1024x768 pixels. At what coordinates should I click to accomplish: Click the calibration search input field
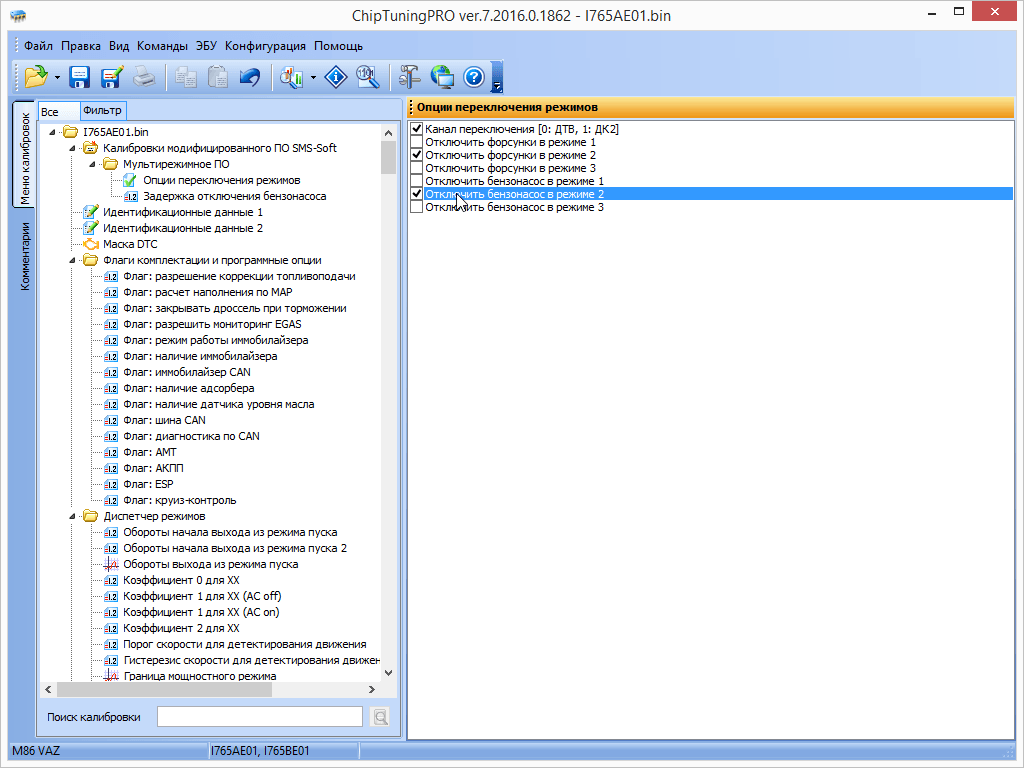259,716
